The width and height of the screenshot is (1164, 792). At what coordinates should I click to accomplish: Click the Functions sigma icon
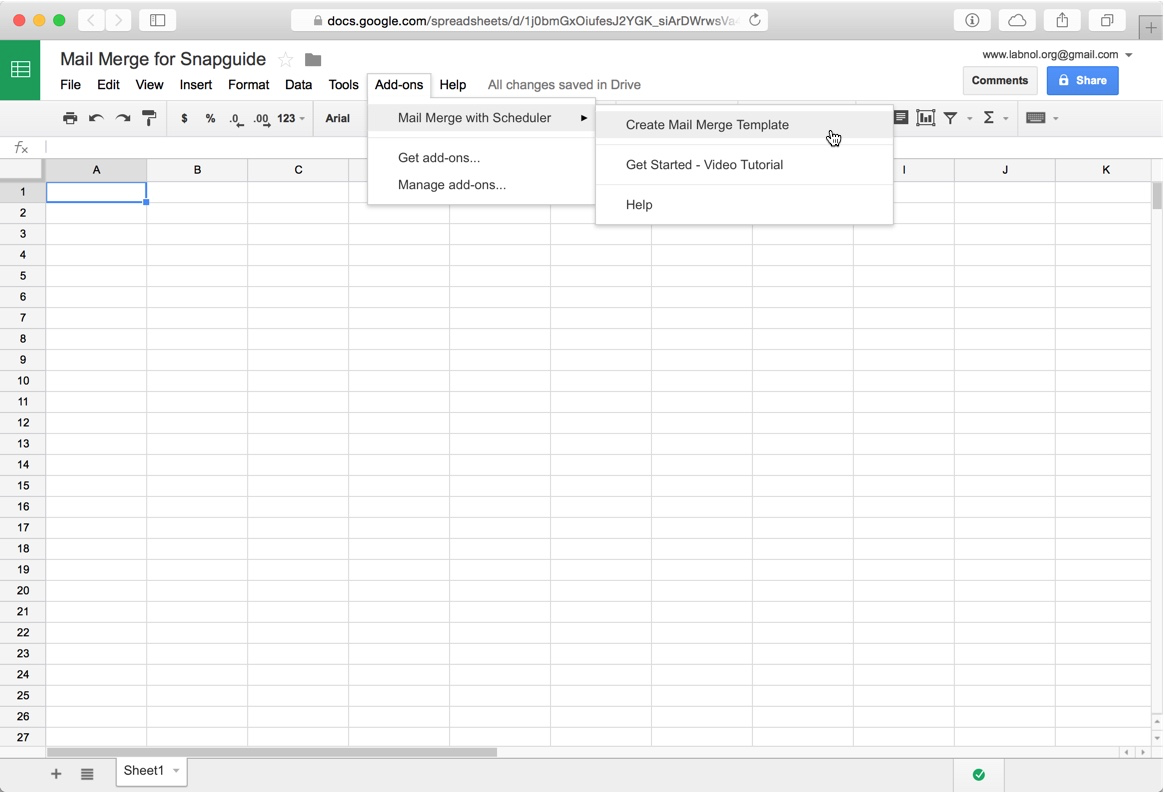point(989,117)
